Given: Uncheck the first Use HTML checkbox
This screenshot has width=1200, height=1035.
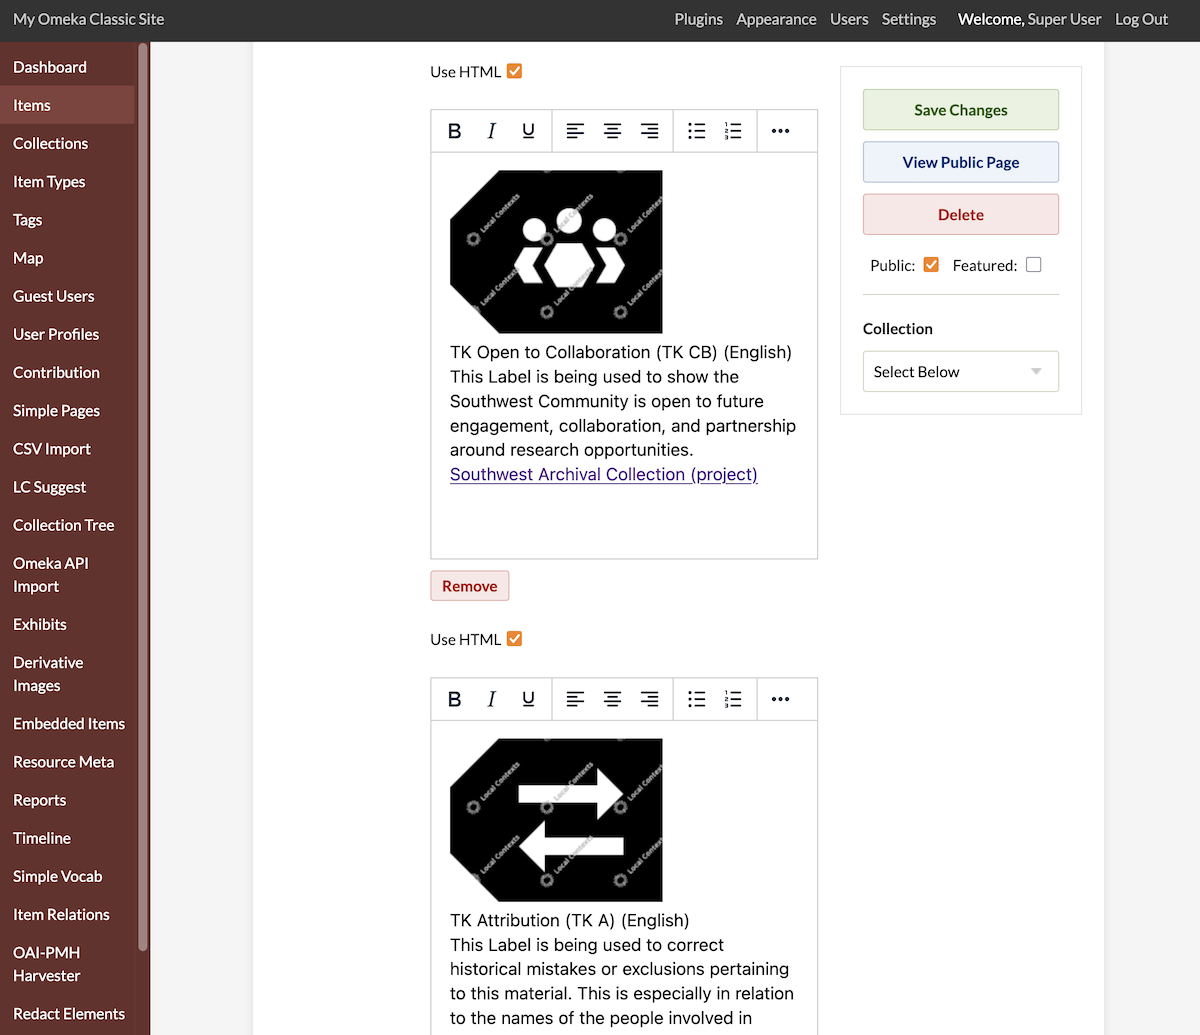Looking at the screenshot, I should pyautogui.click(x=514, y=71).
